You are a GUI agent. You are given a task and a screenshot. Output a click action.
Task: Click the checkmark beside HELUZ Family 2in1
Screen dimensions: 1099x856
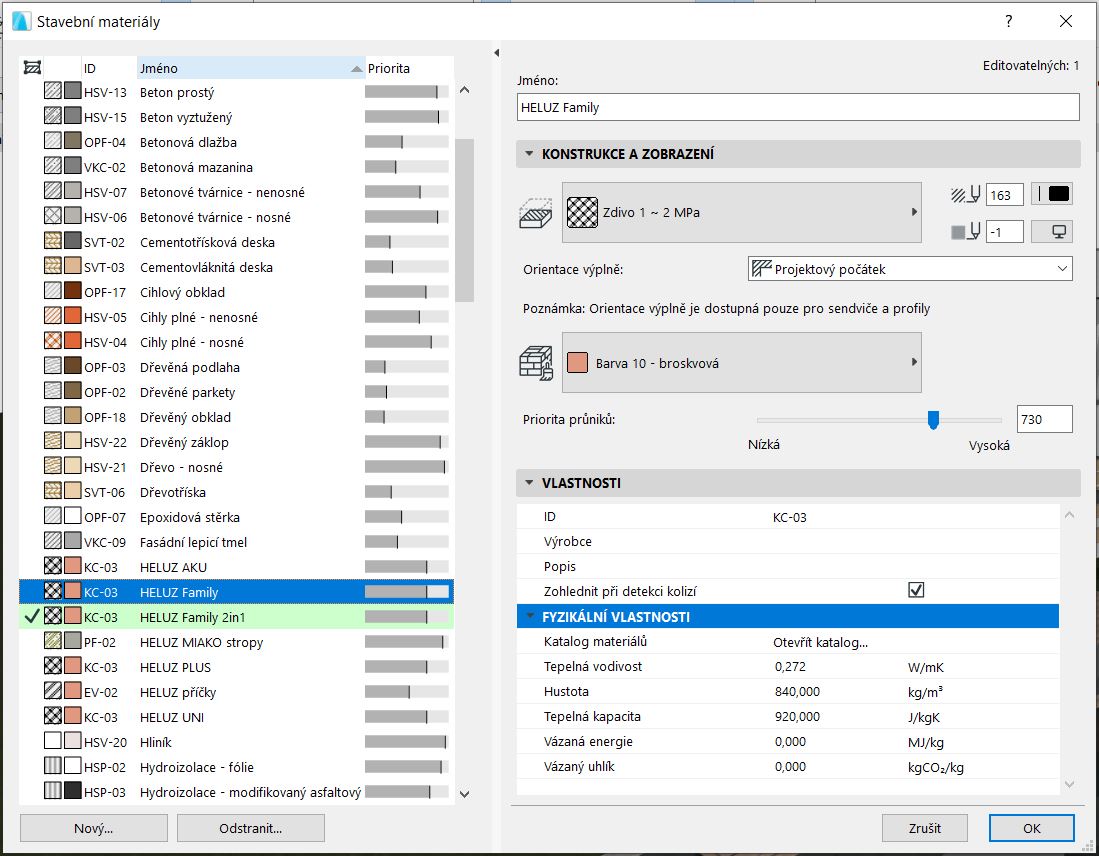click(x=32, y=617)
